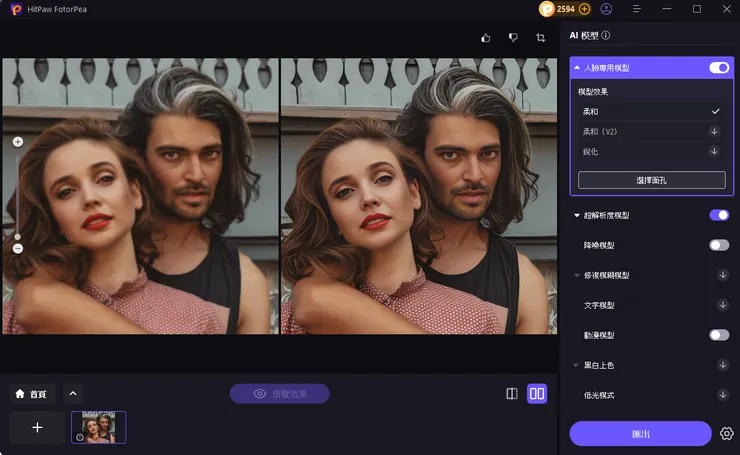Toggle the 人臉專用模型 switch
Screen dimensions: 740x455
[719, 68]
